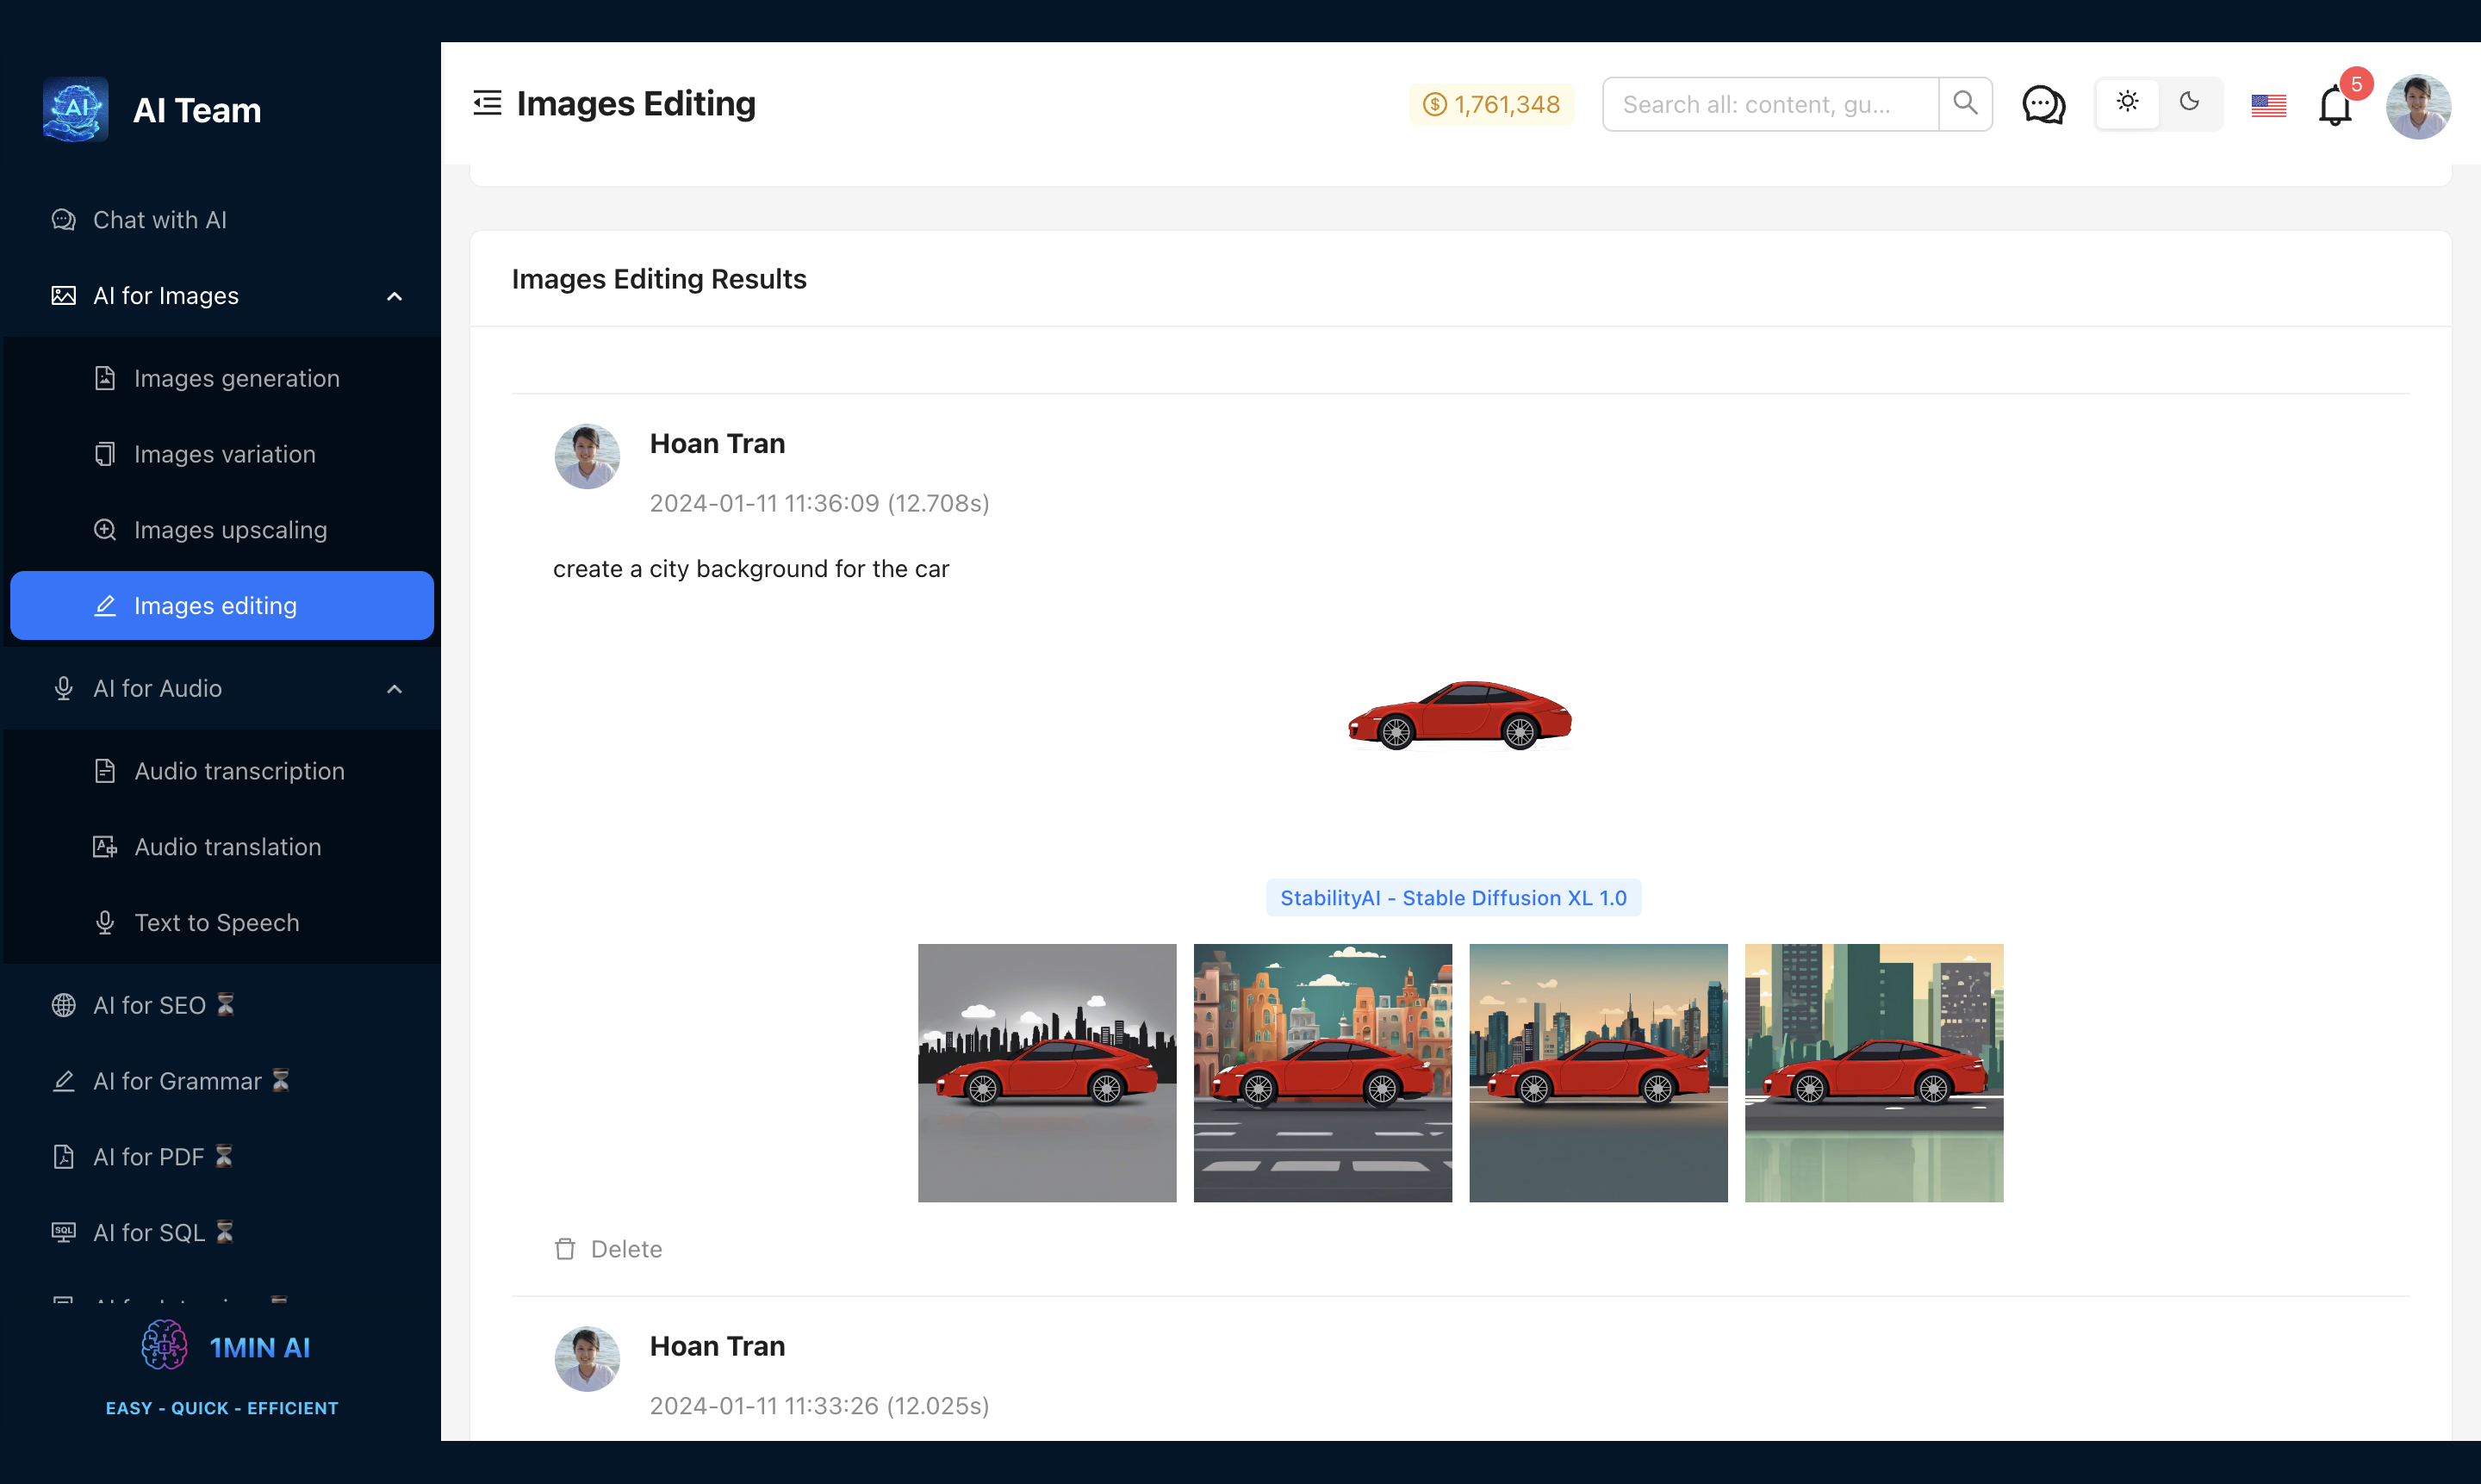Open Images generation menu item

point(236,378)
